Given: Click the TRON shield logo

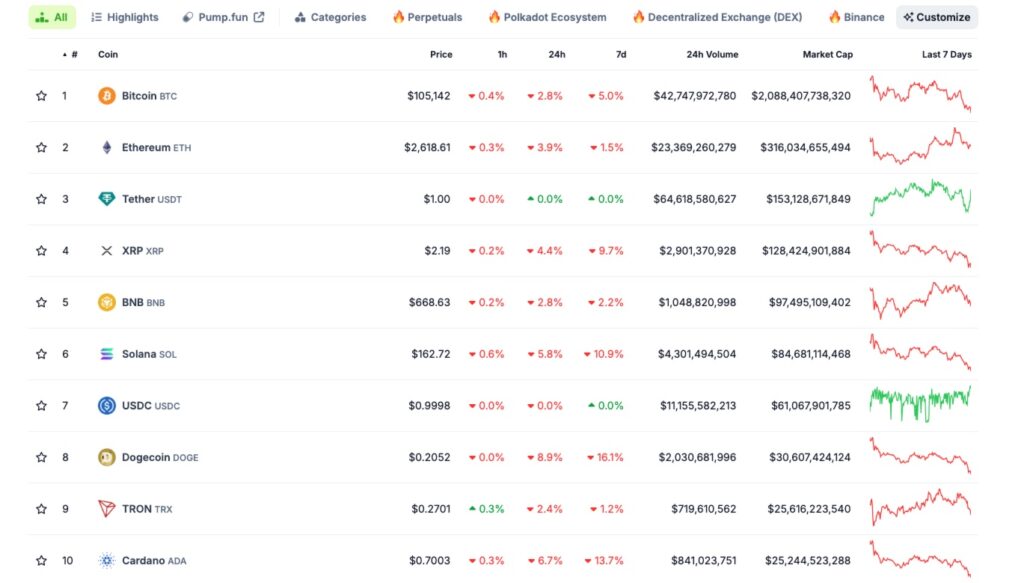Looking at the screenshot, I should (x=107, y=509).
